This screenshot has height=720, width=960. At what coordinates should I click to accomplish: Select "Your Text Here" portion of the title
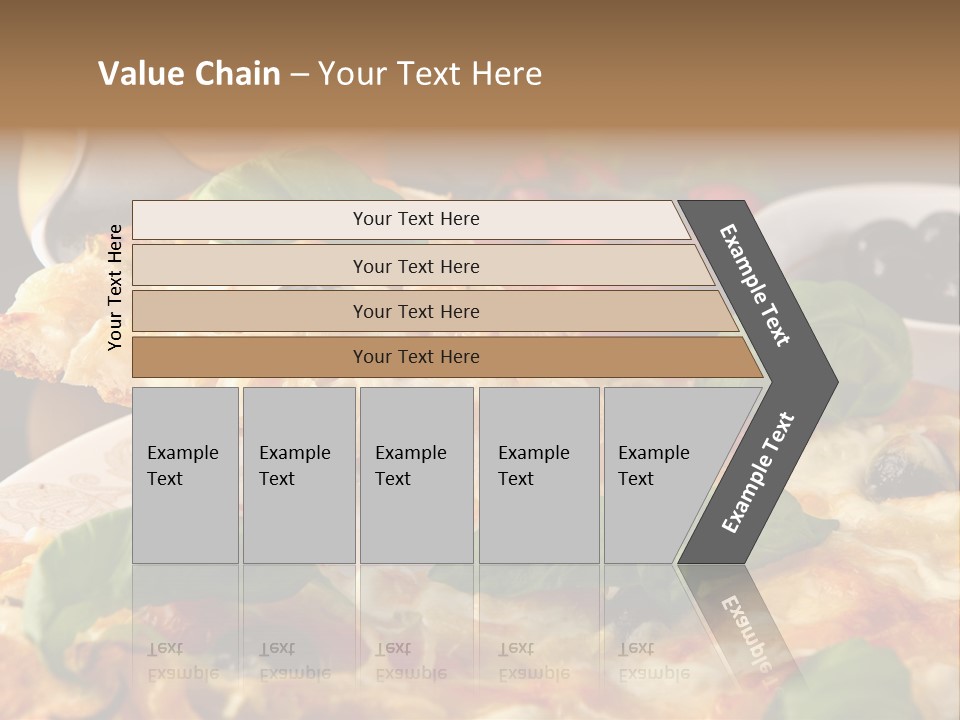430,74
